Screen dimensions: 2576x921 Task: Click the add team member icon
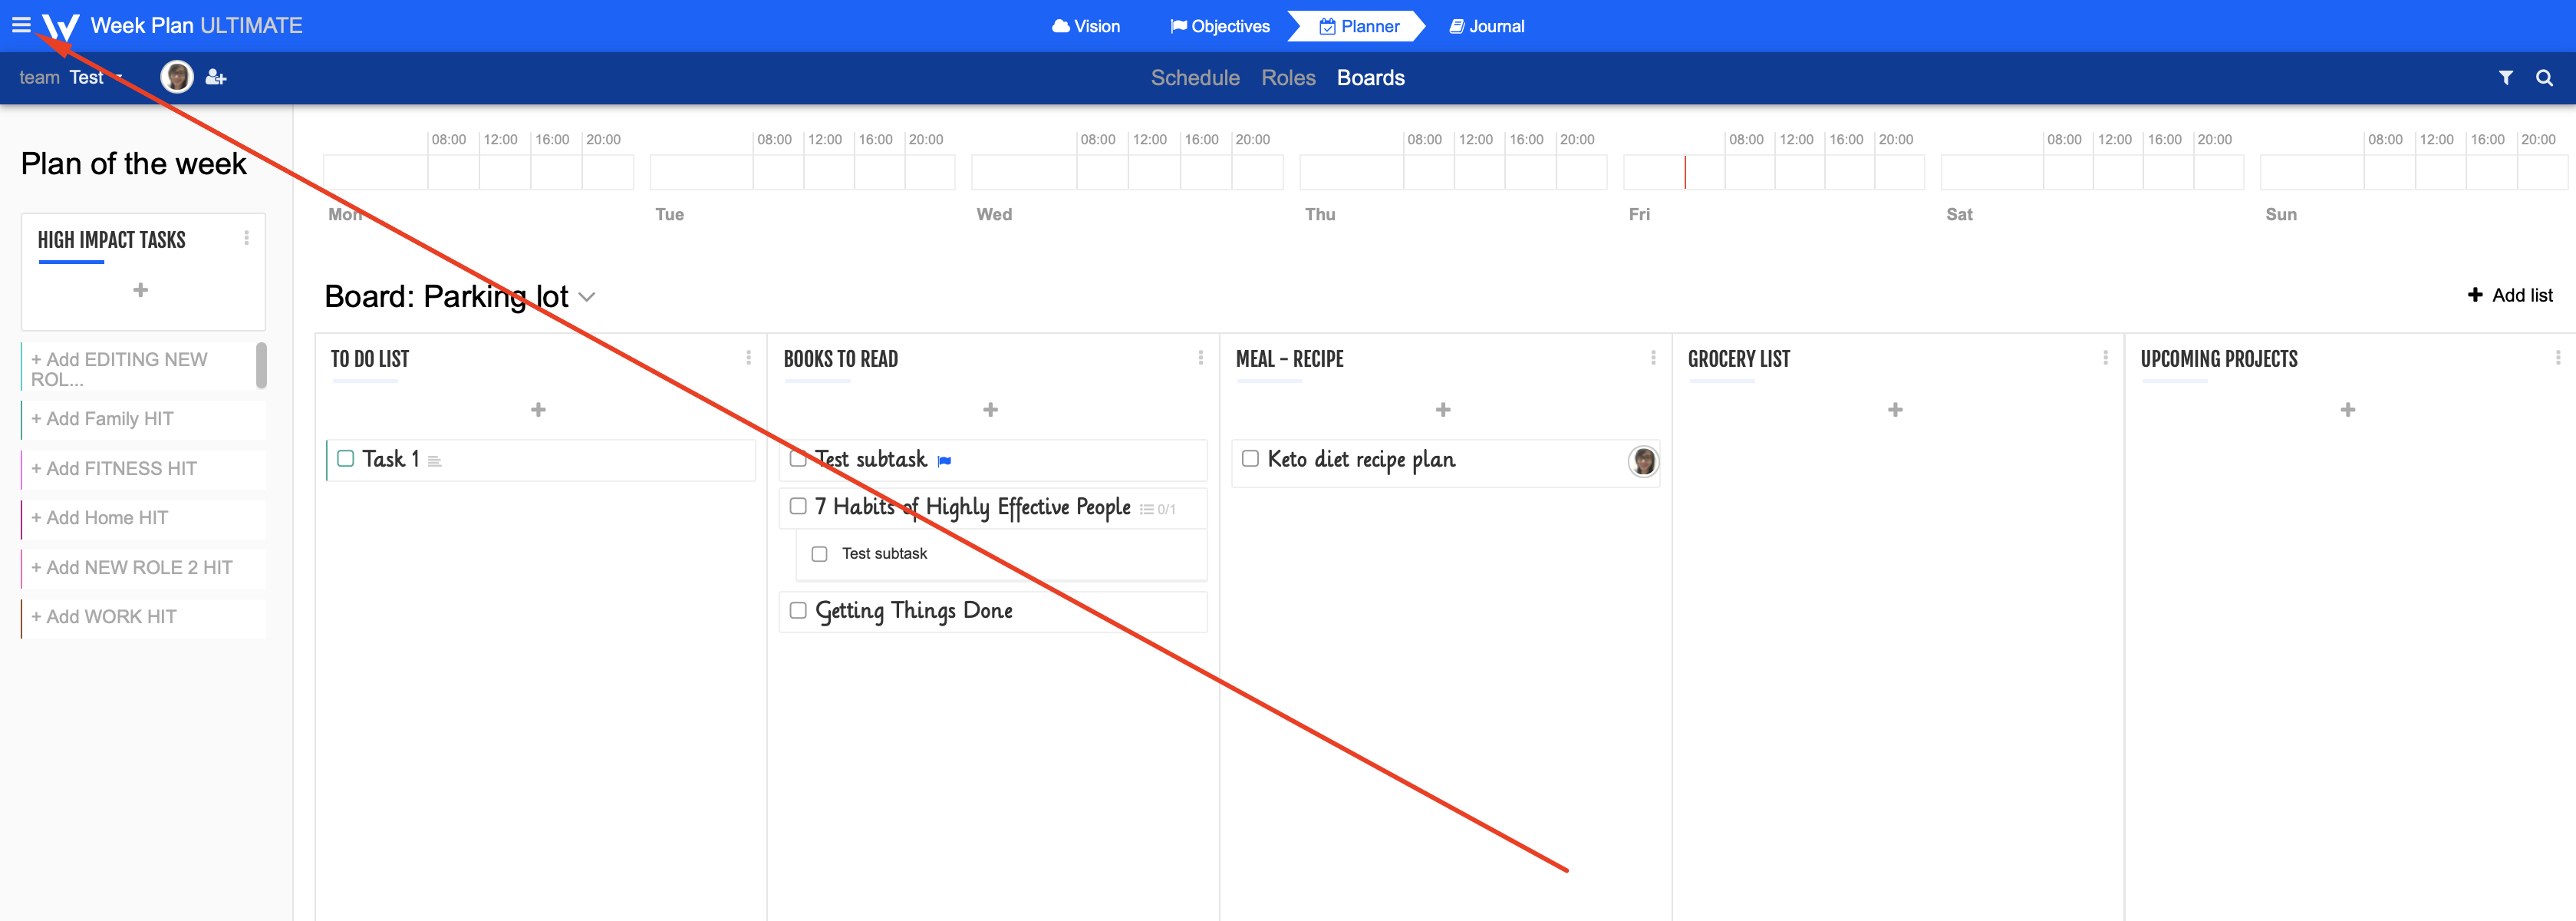pos(216,77)
